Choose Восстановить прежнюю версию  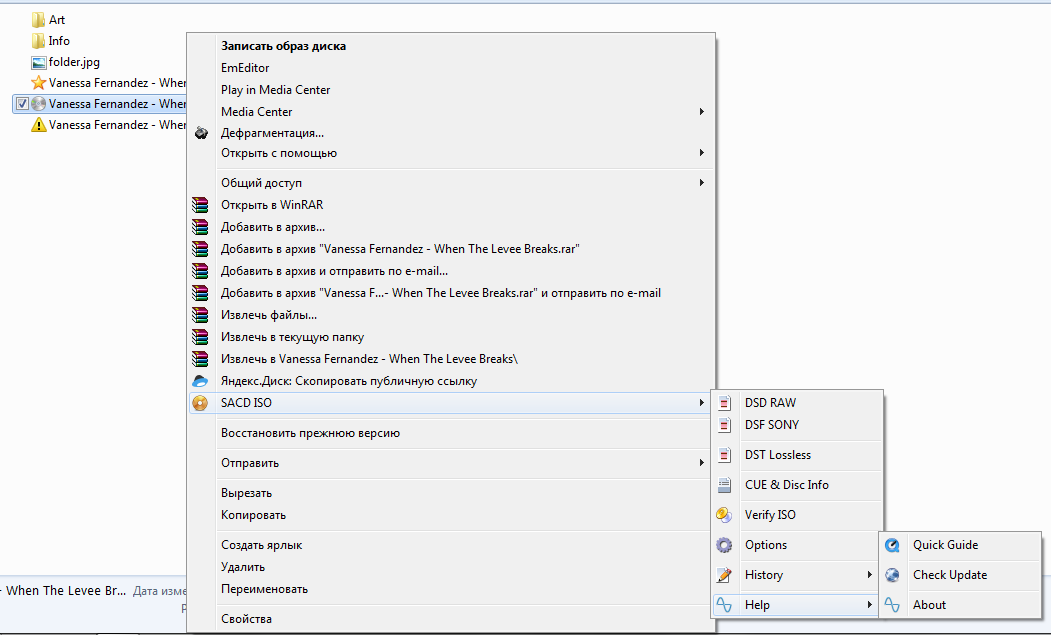click(310, 433)
